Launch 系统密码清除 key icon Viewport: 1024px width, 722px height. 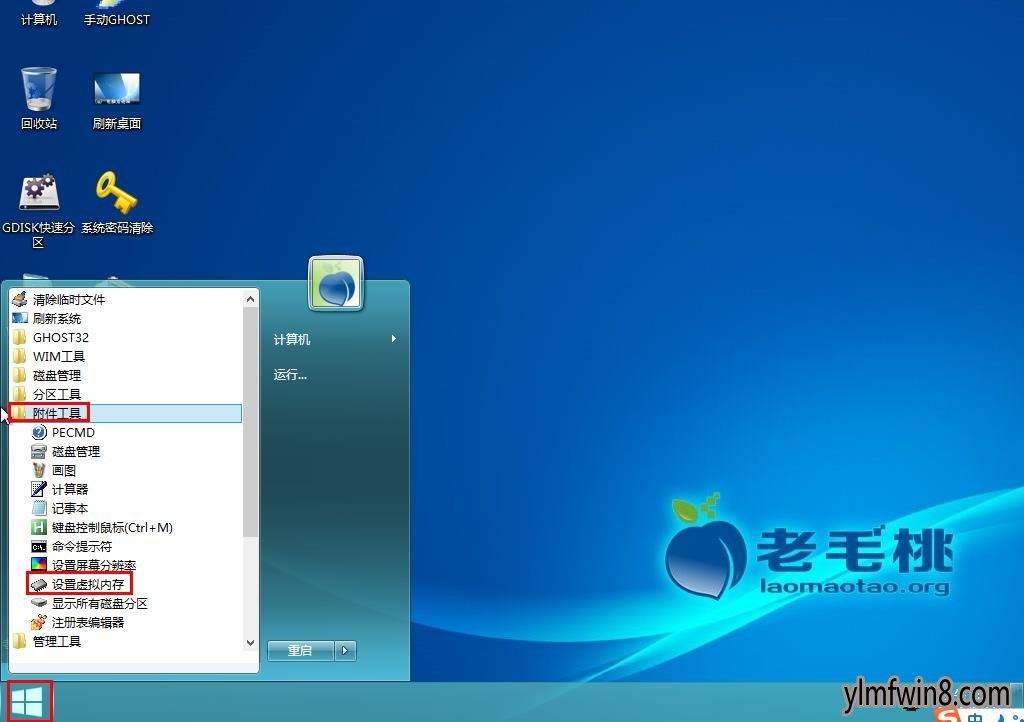click(x=116, y=194)
